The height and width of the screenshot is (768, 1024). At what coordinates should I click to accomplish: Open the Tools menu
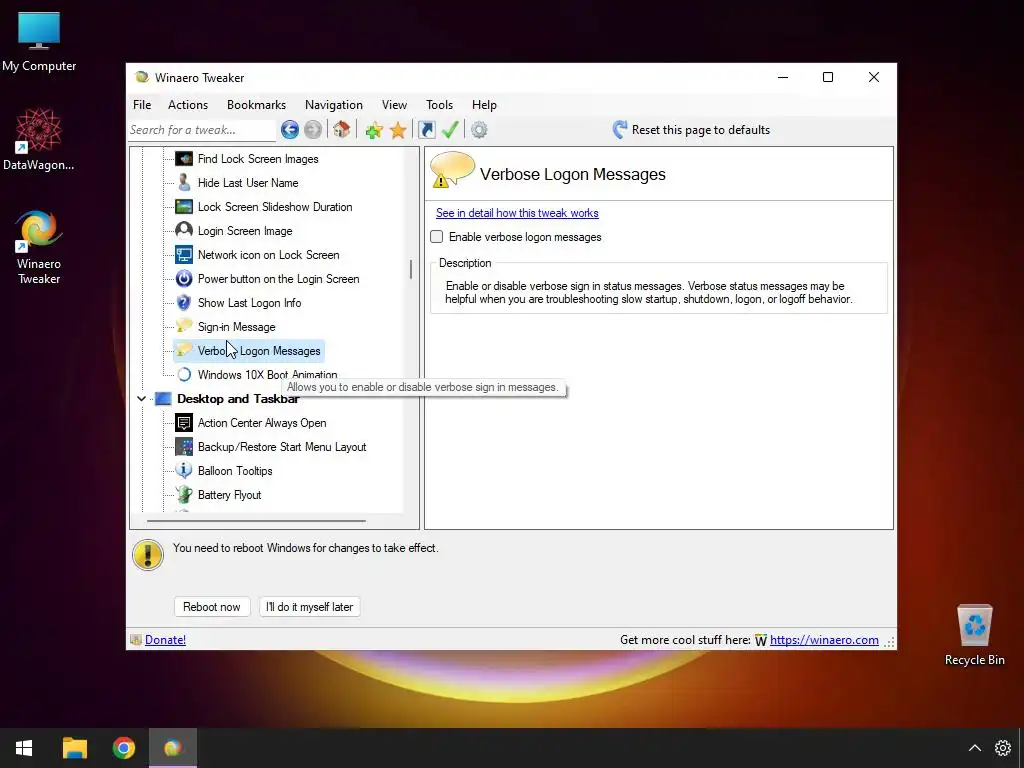439,104
